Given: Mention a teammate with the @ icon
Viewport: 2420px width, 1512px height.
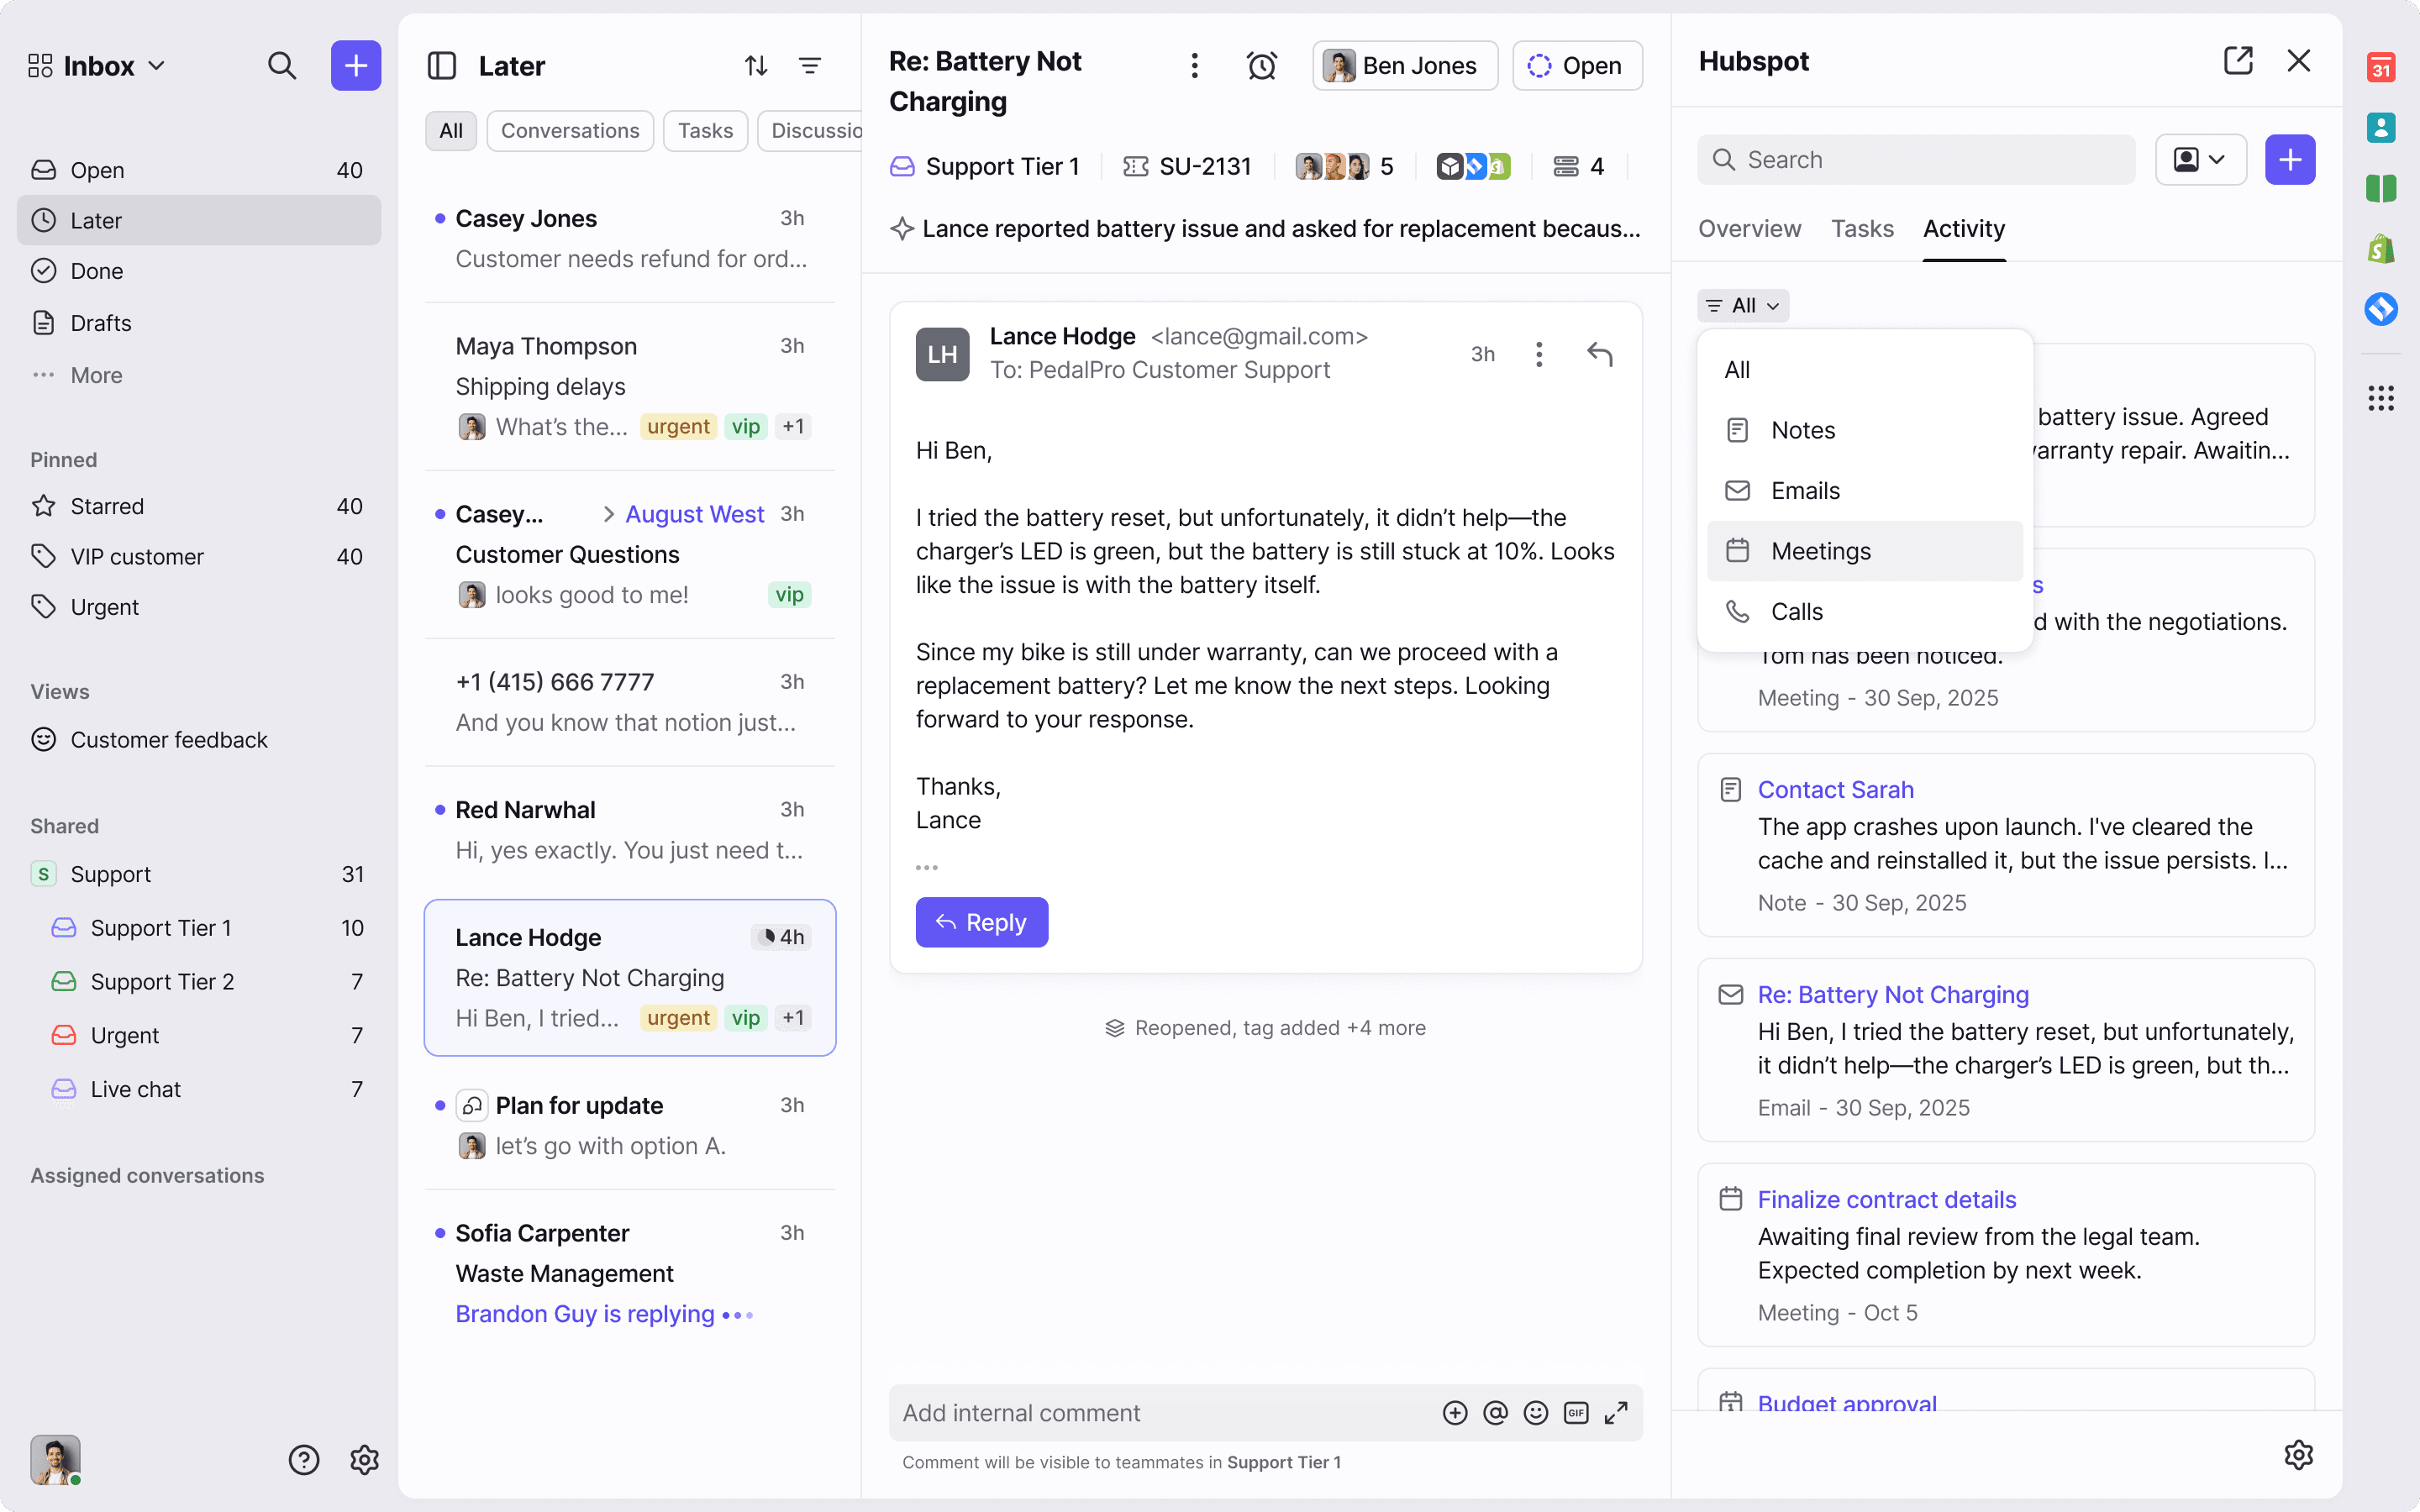Looking at the screenshot, I should [x=1495, y=1412].
